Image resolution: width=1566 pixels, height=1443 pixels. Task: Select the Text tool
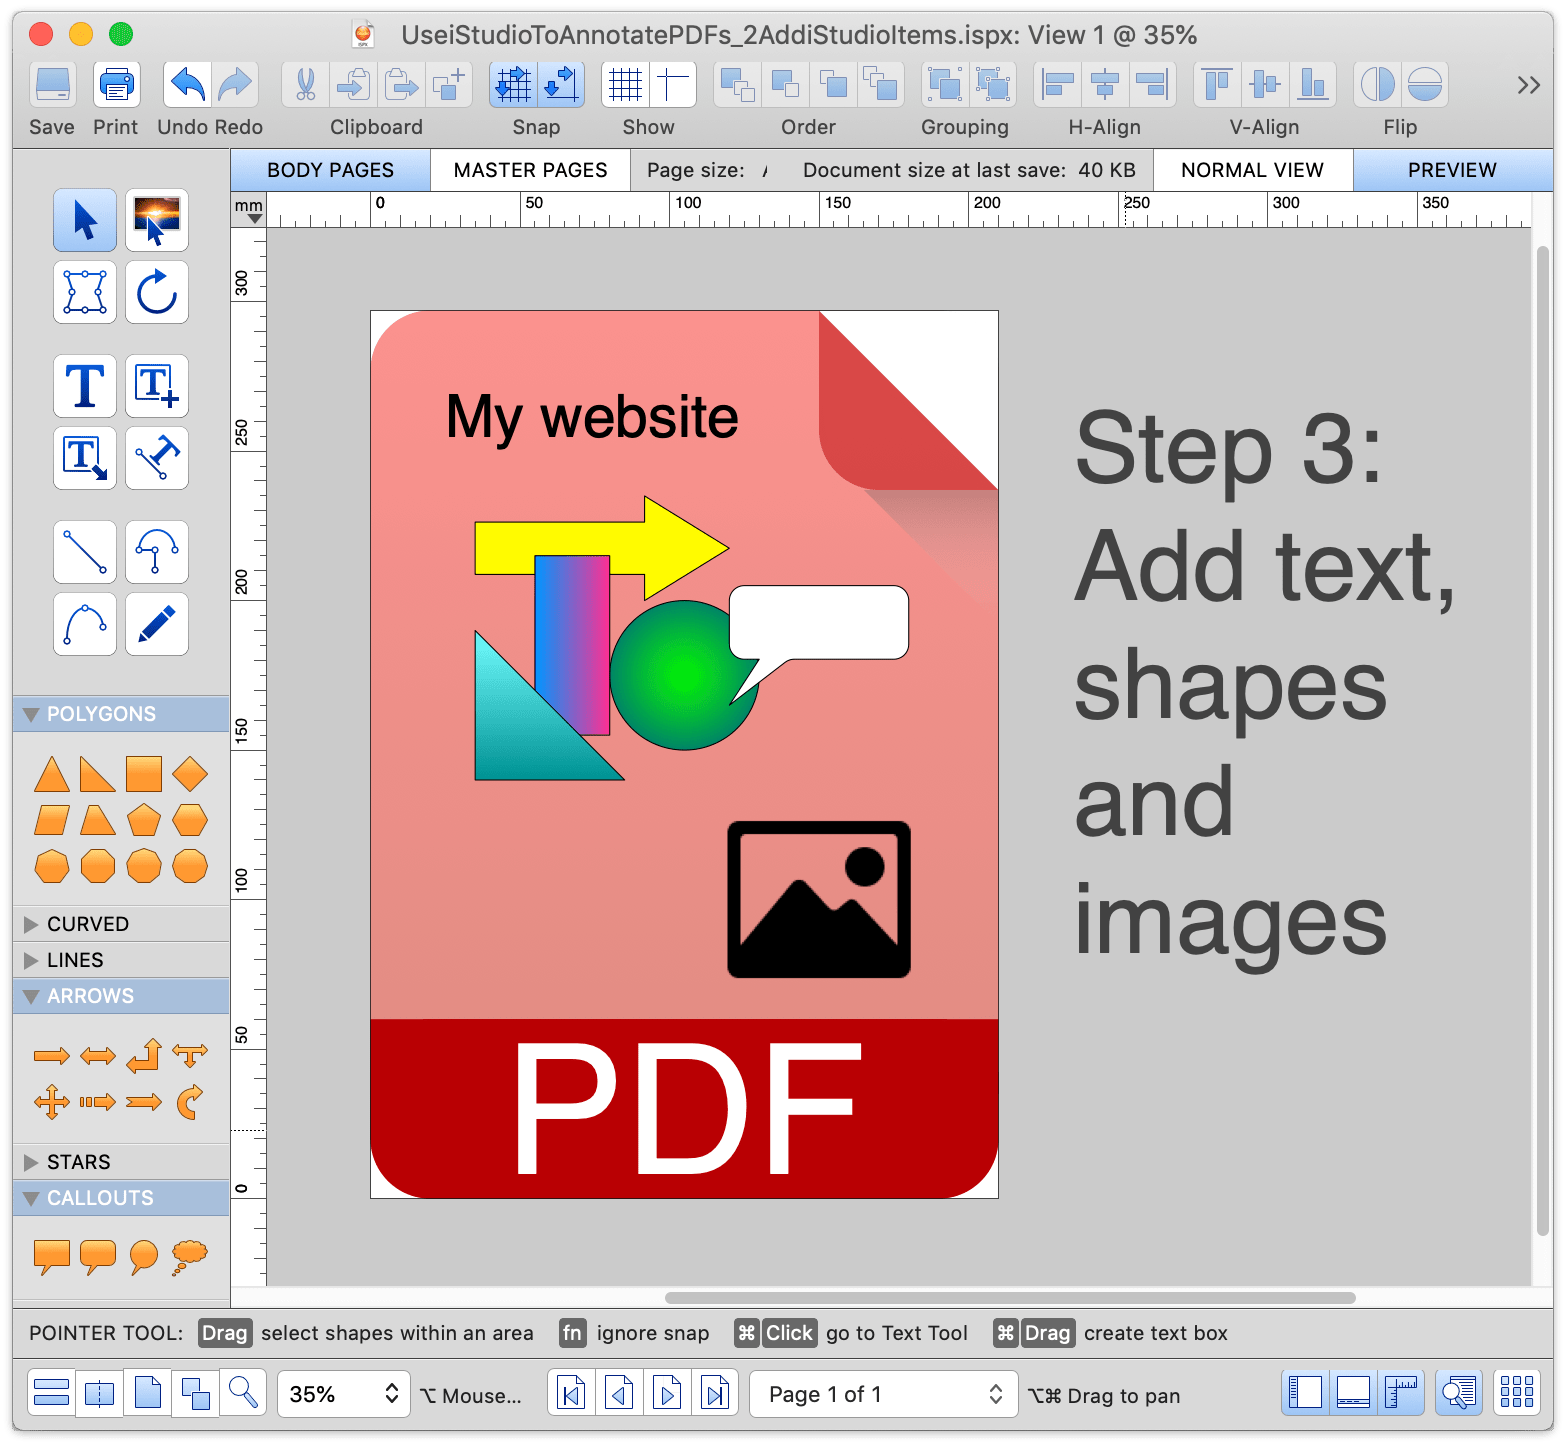pyautogui.click(x=84, y=386)
